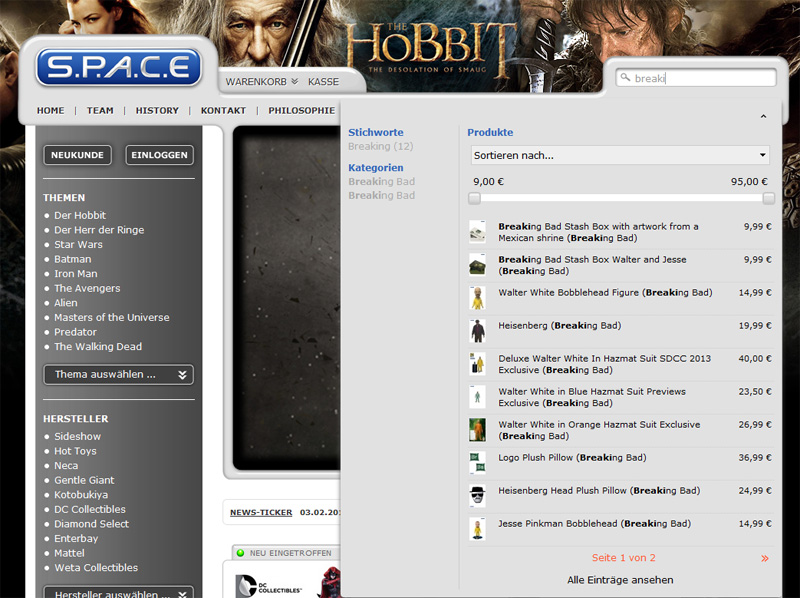Open Heisenberg figure product thumbnail
Screen dimensions: 800x598
point(477,331)
